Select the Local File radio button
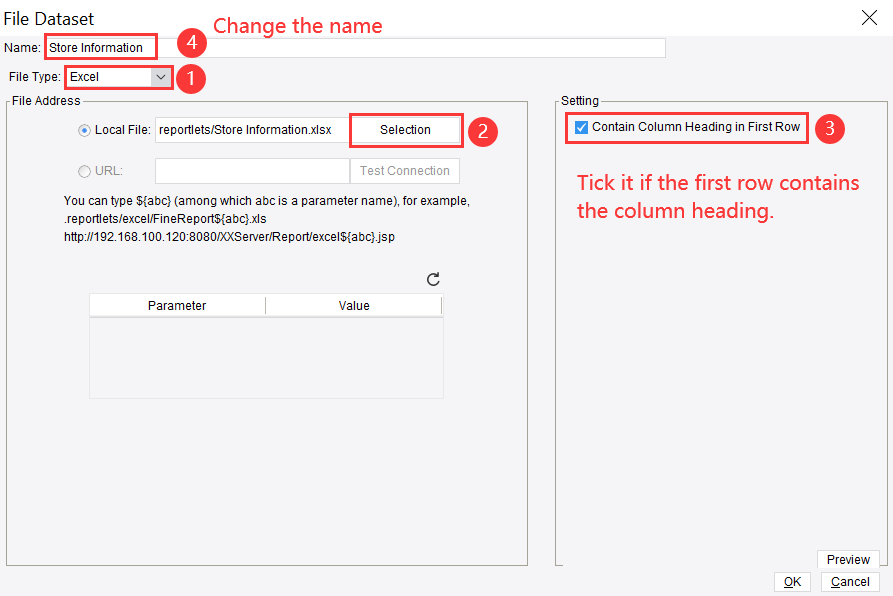Image resolution: width=893 pixels, height=596 pixels. (x=84, y=130)
